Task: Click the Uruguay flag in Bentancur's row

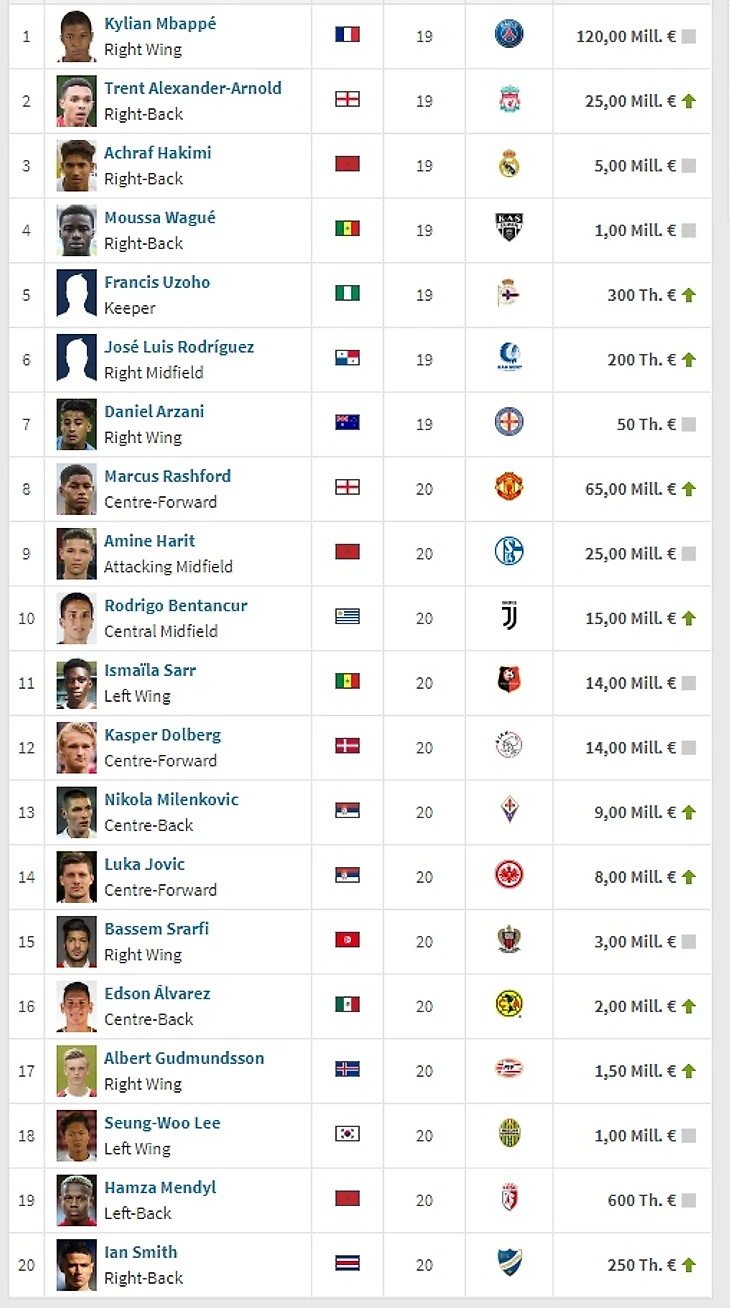Action: click(x=347, y=617)
